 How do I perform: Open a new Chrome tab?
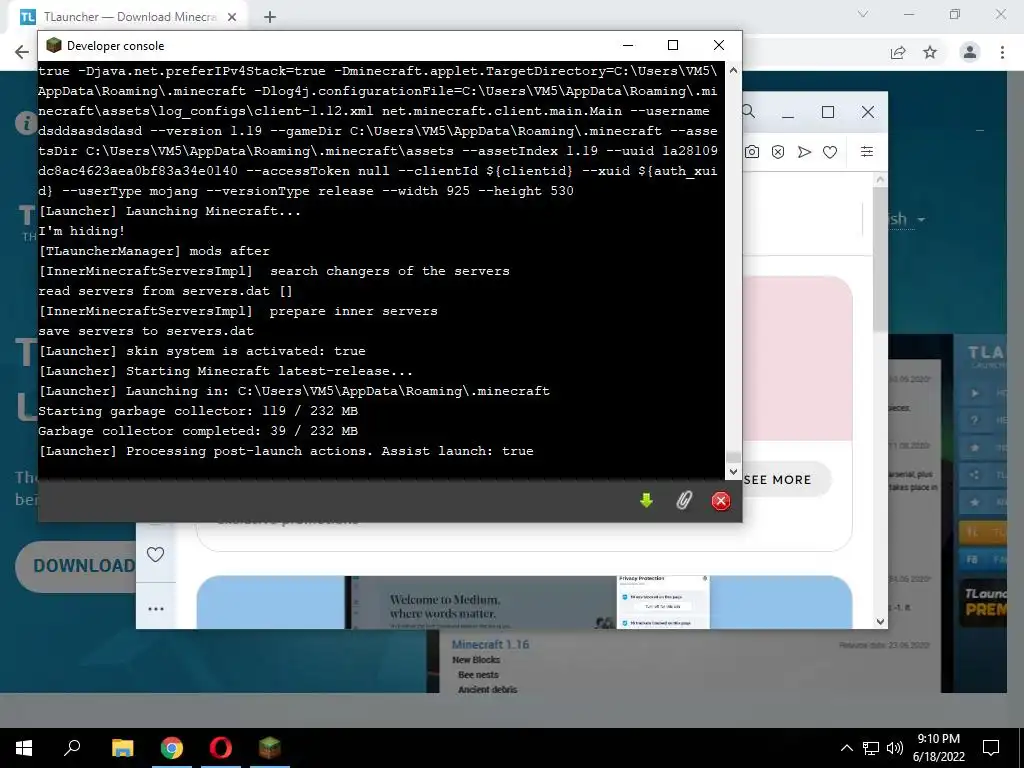[270, 17]
